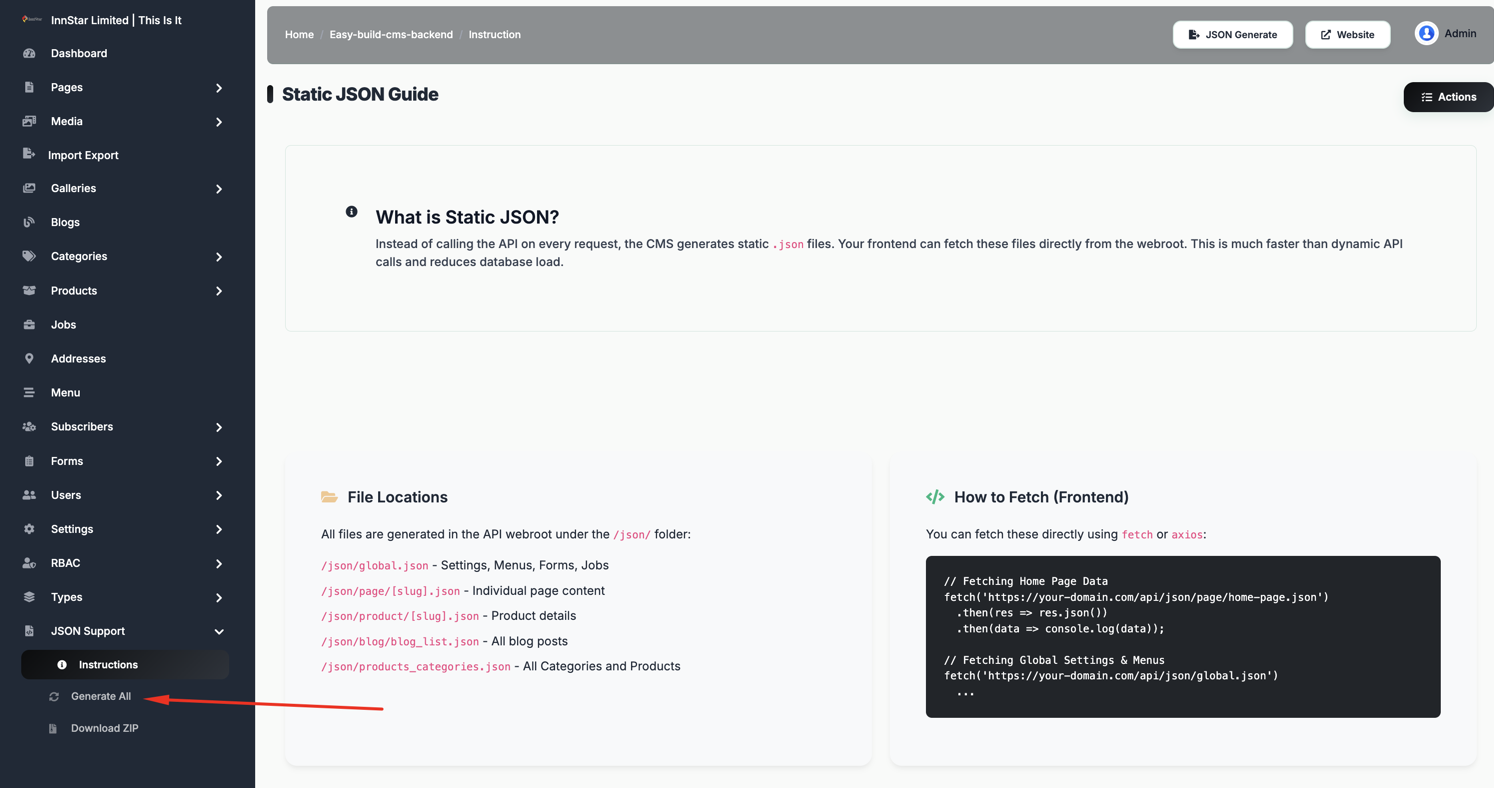Viewport: 1494px width, 788px height.
Task: Collapse the JSON Support section chevron
Action: coord(219,632)
